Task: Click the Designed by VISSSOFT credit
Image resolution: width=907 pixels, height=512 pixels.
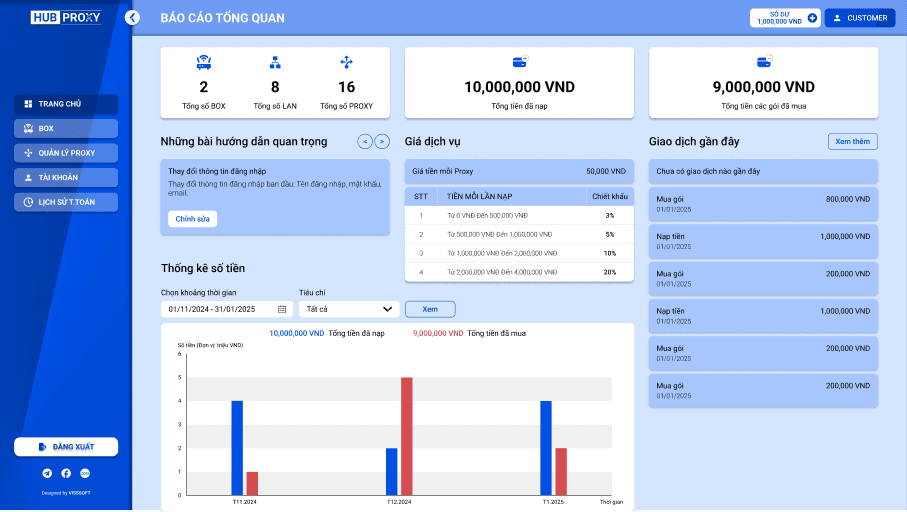Action: tap(66, 493)
